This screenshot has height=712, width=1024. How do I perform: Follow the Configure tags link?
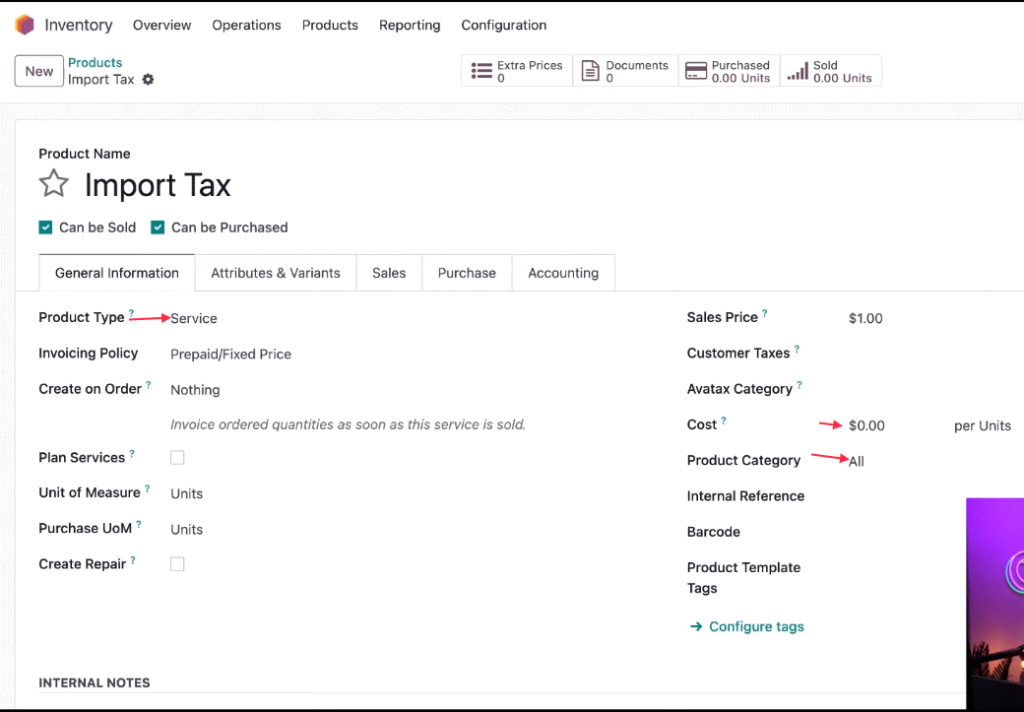point(746,626)
